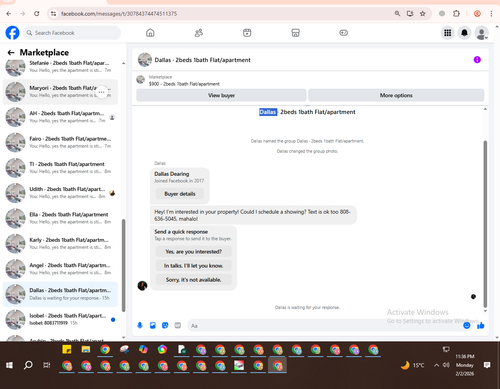500x389 pixels.
Task: Open the browser extensions puzzle icon
Action: click(x=456, y=14)
